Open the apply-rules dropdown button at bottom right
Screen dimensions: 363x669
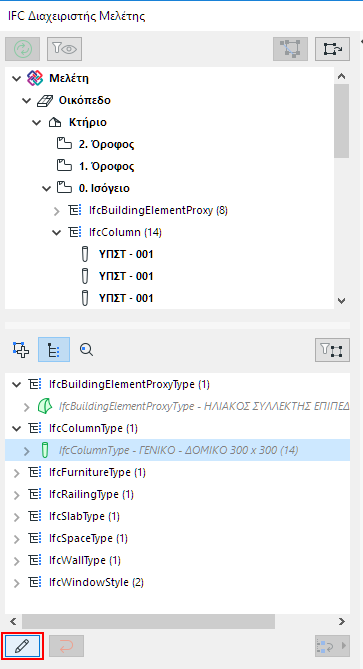(x=332, y=646)
